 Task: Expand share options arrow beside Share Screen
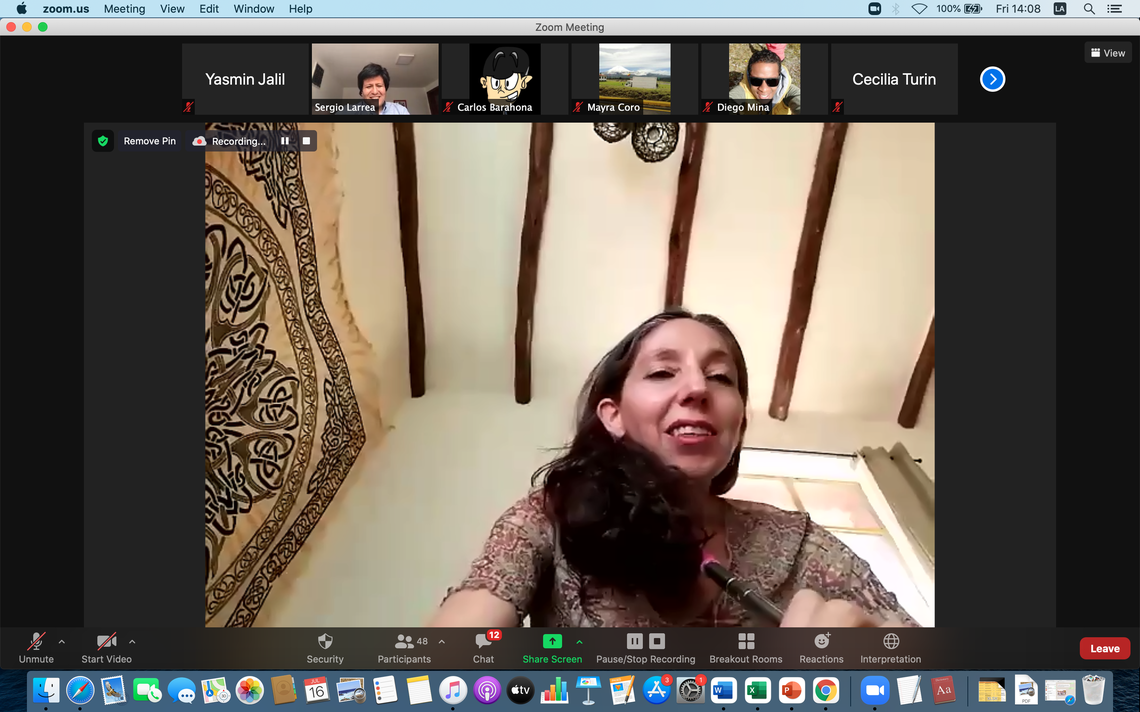coord(579,642)
